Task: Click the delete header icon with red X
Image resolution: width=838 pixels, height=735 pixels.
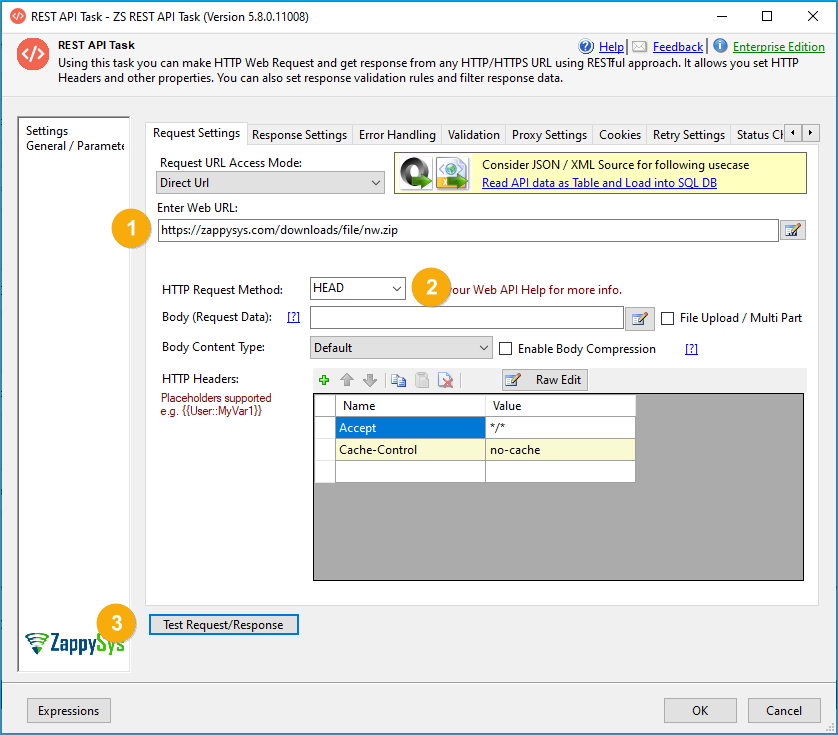Action: click(x=446, y=380)
